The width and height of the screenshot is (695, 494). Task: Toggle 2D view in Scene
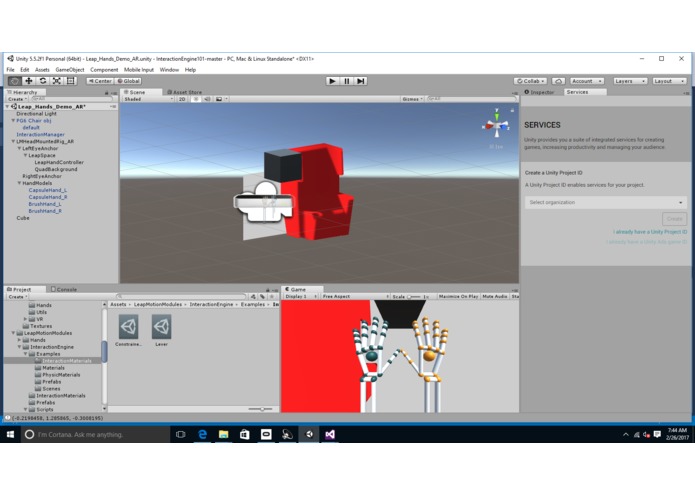(x=182, y=99)
